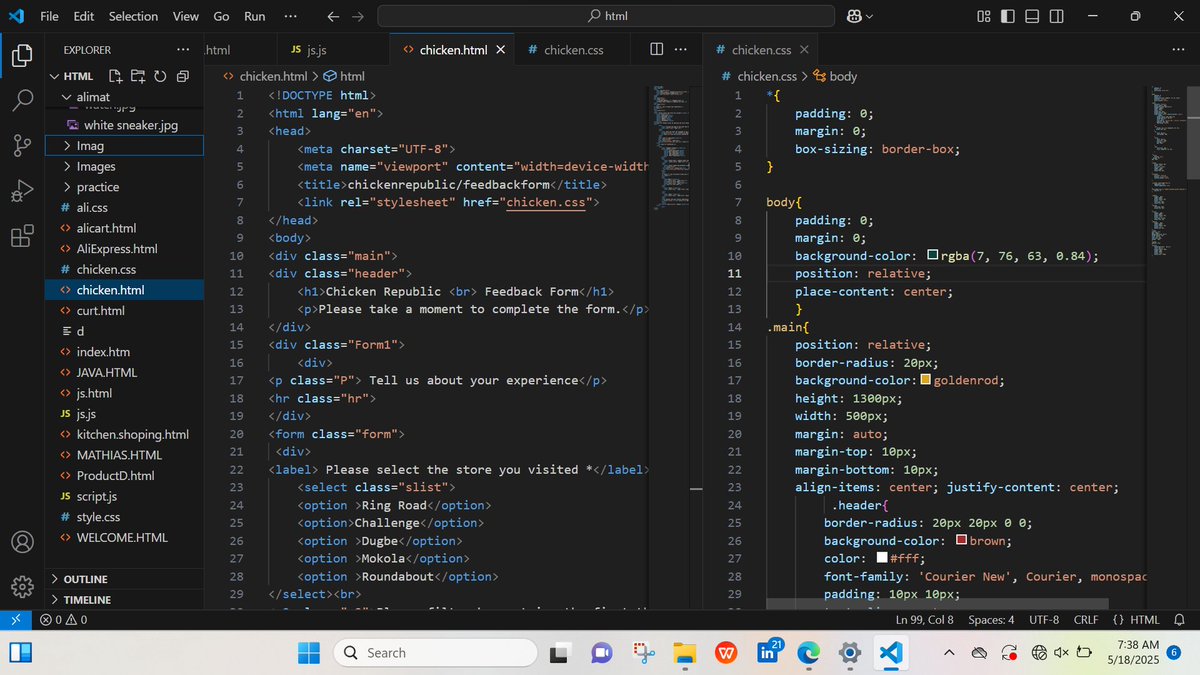Open the Windows Start button
The image size is (1200, 675).
[x=309, y=653]
